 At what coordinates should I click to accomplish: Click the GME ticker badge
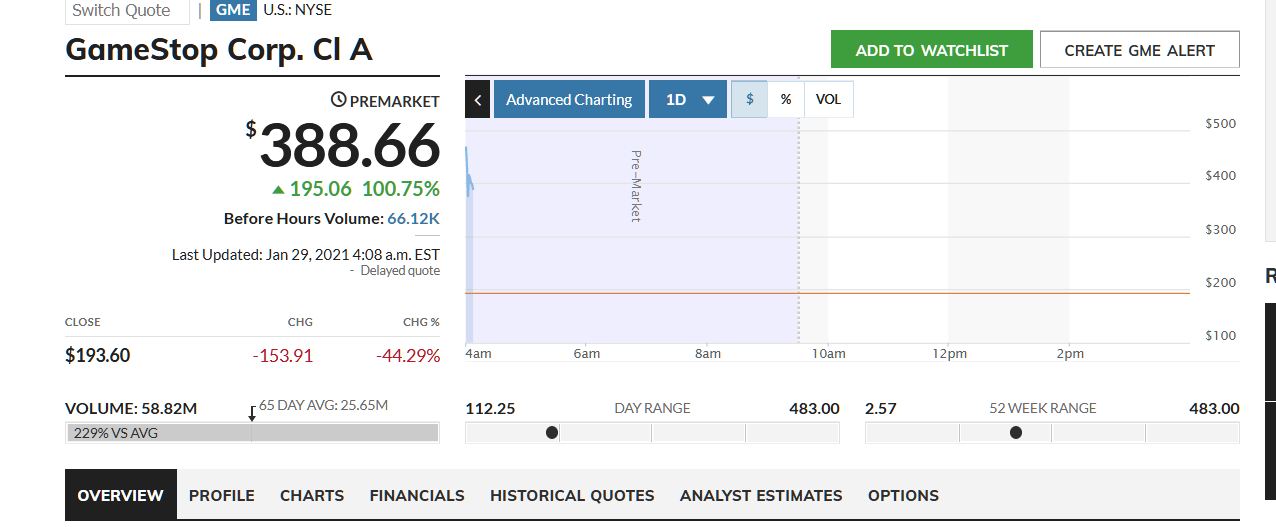tap(233, 10)
